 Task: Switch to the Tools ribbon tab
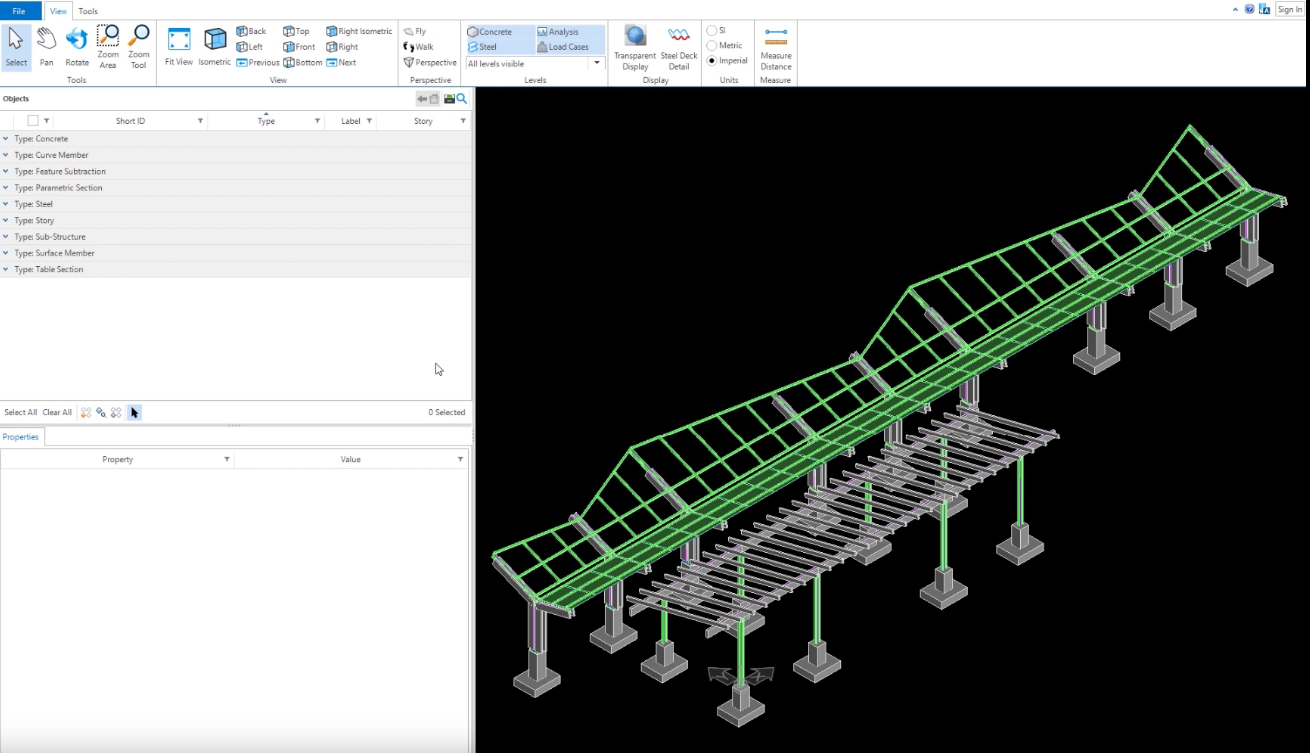pyautogui.click(x=88, y=11)
